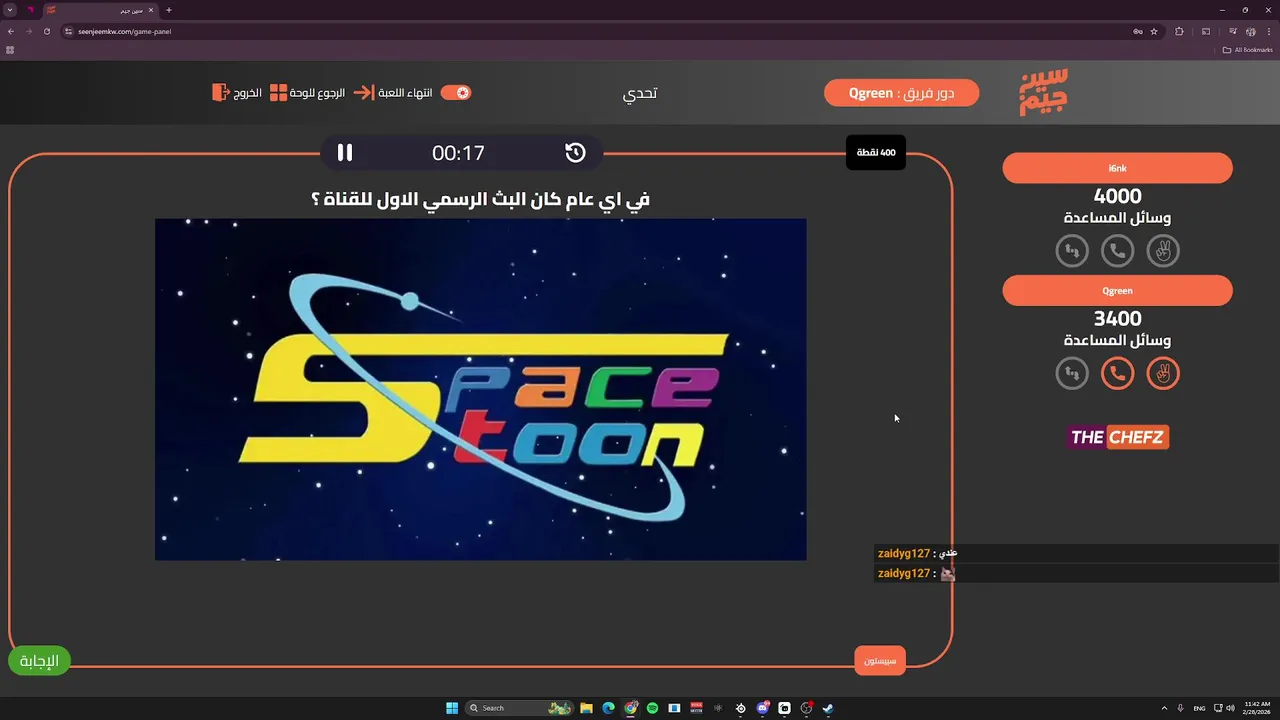Click the exit door icon beside الخروج
1280x720 pixels.
(x=221, y=92)
